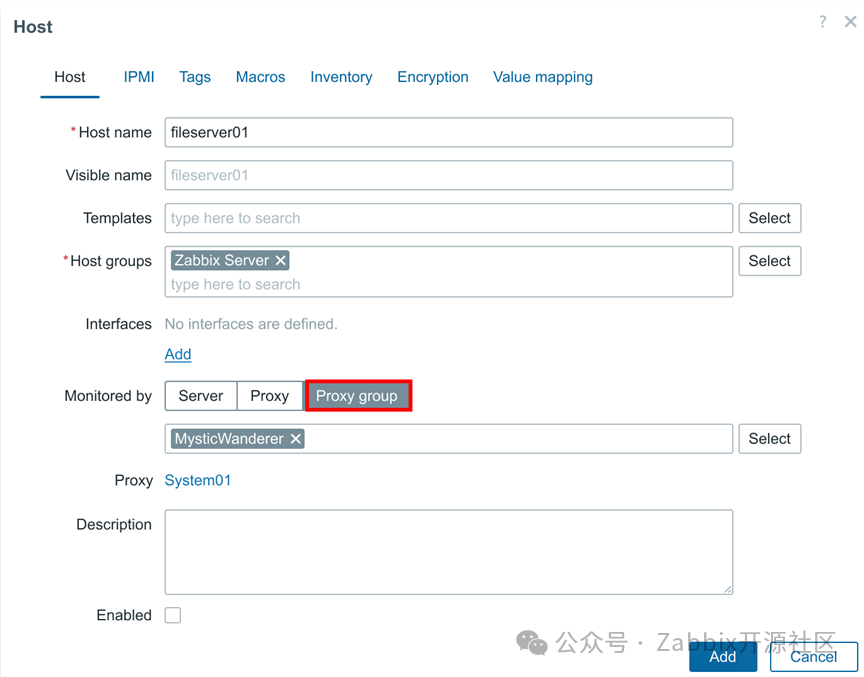Remove Zabbix Server tag from Host groups
Viewport: 864px width, 677px height.
click(280, 261)
